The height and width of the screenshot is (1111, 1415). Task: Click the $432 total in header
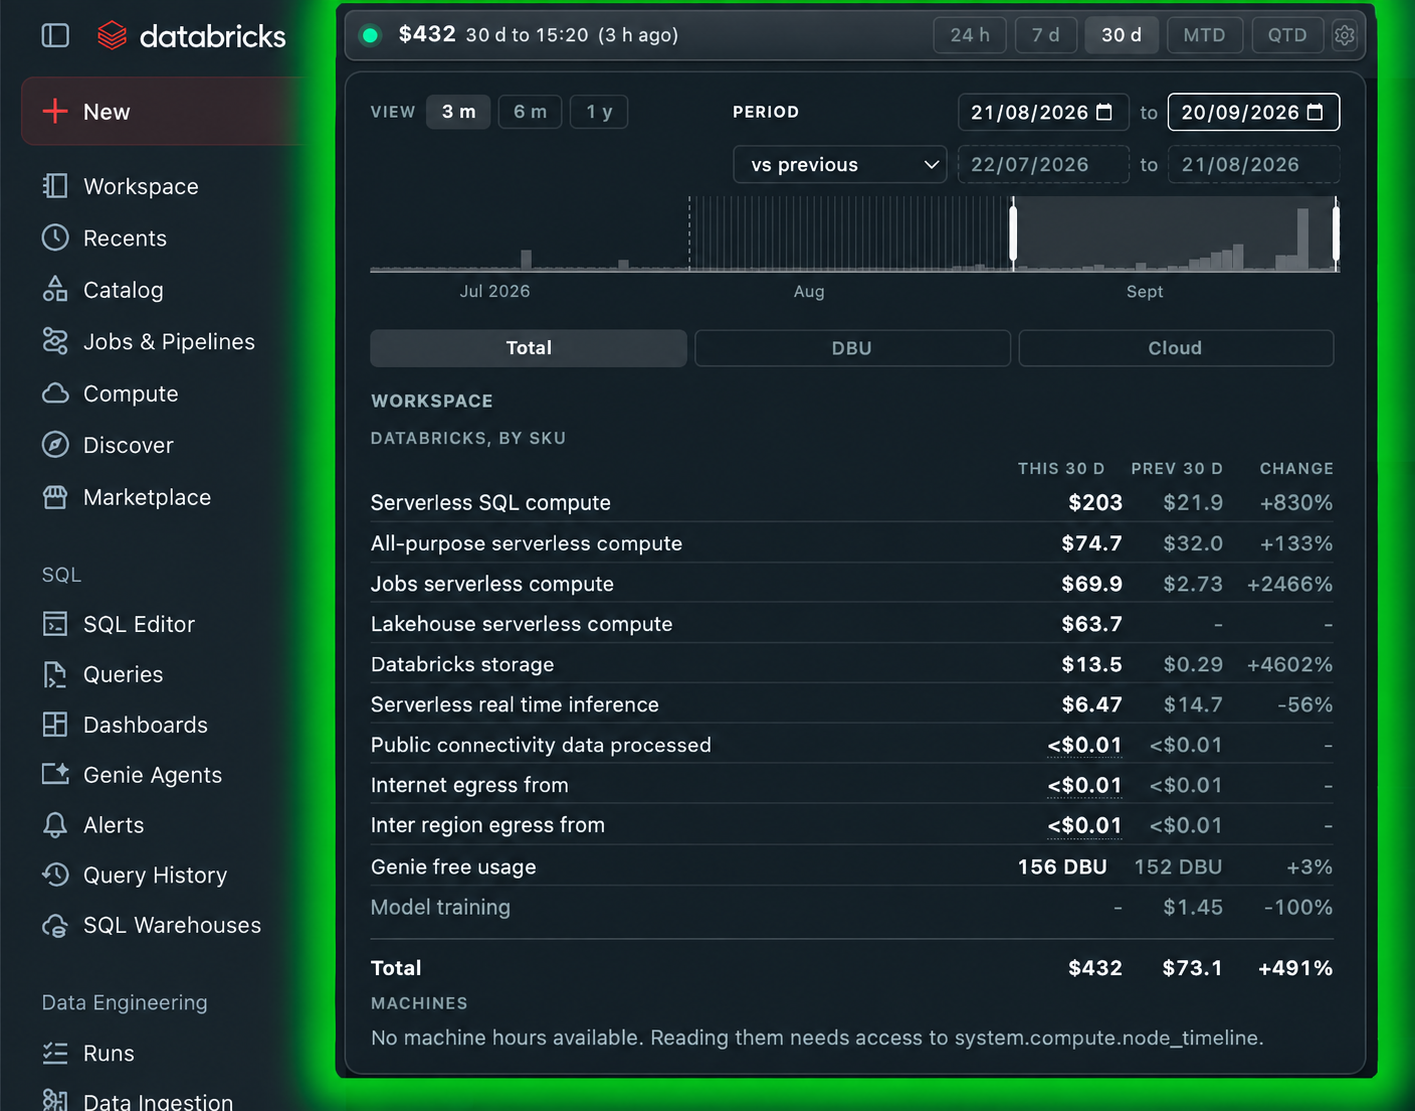tap(427, 34)
